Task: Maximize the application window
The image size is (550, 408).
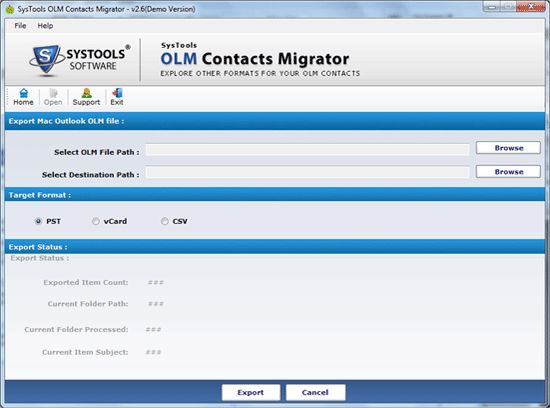Action: tap(508, 7)
